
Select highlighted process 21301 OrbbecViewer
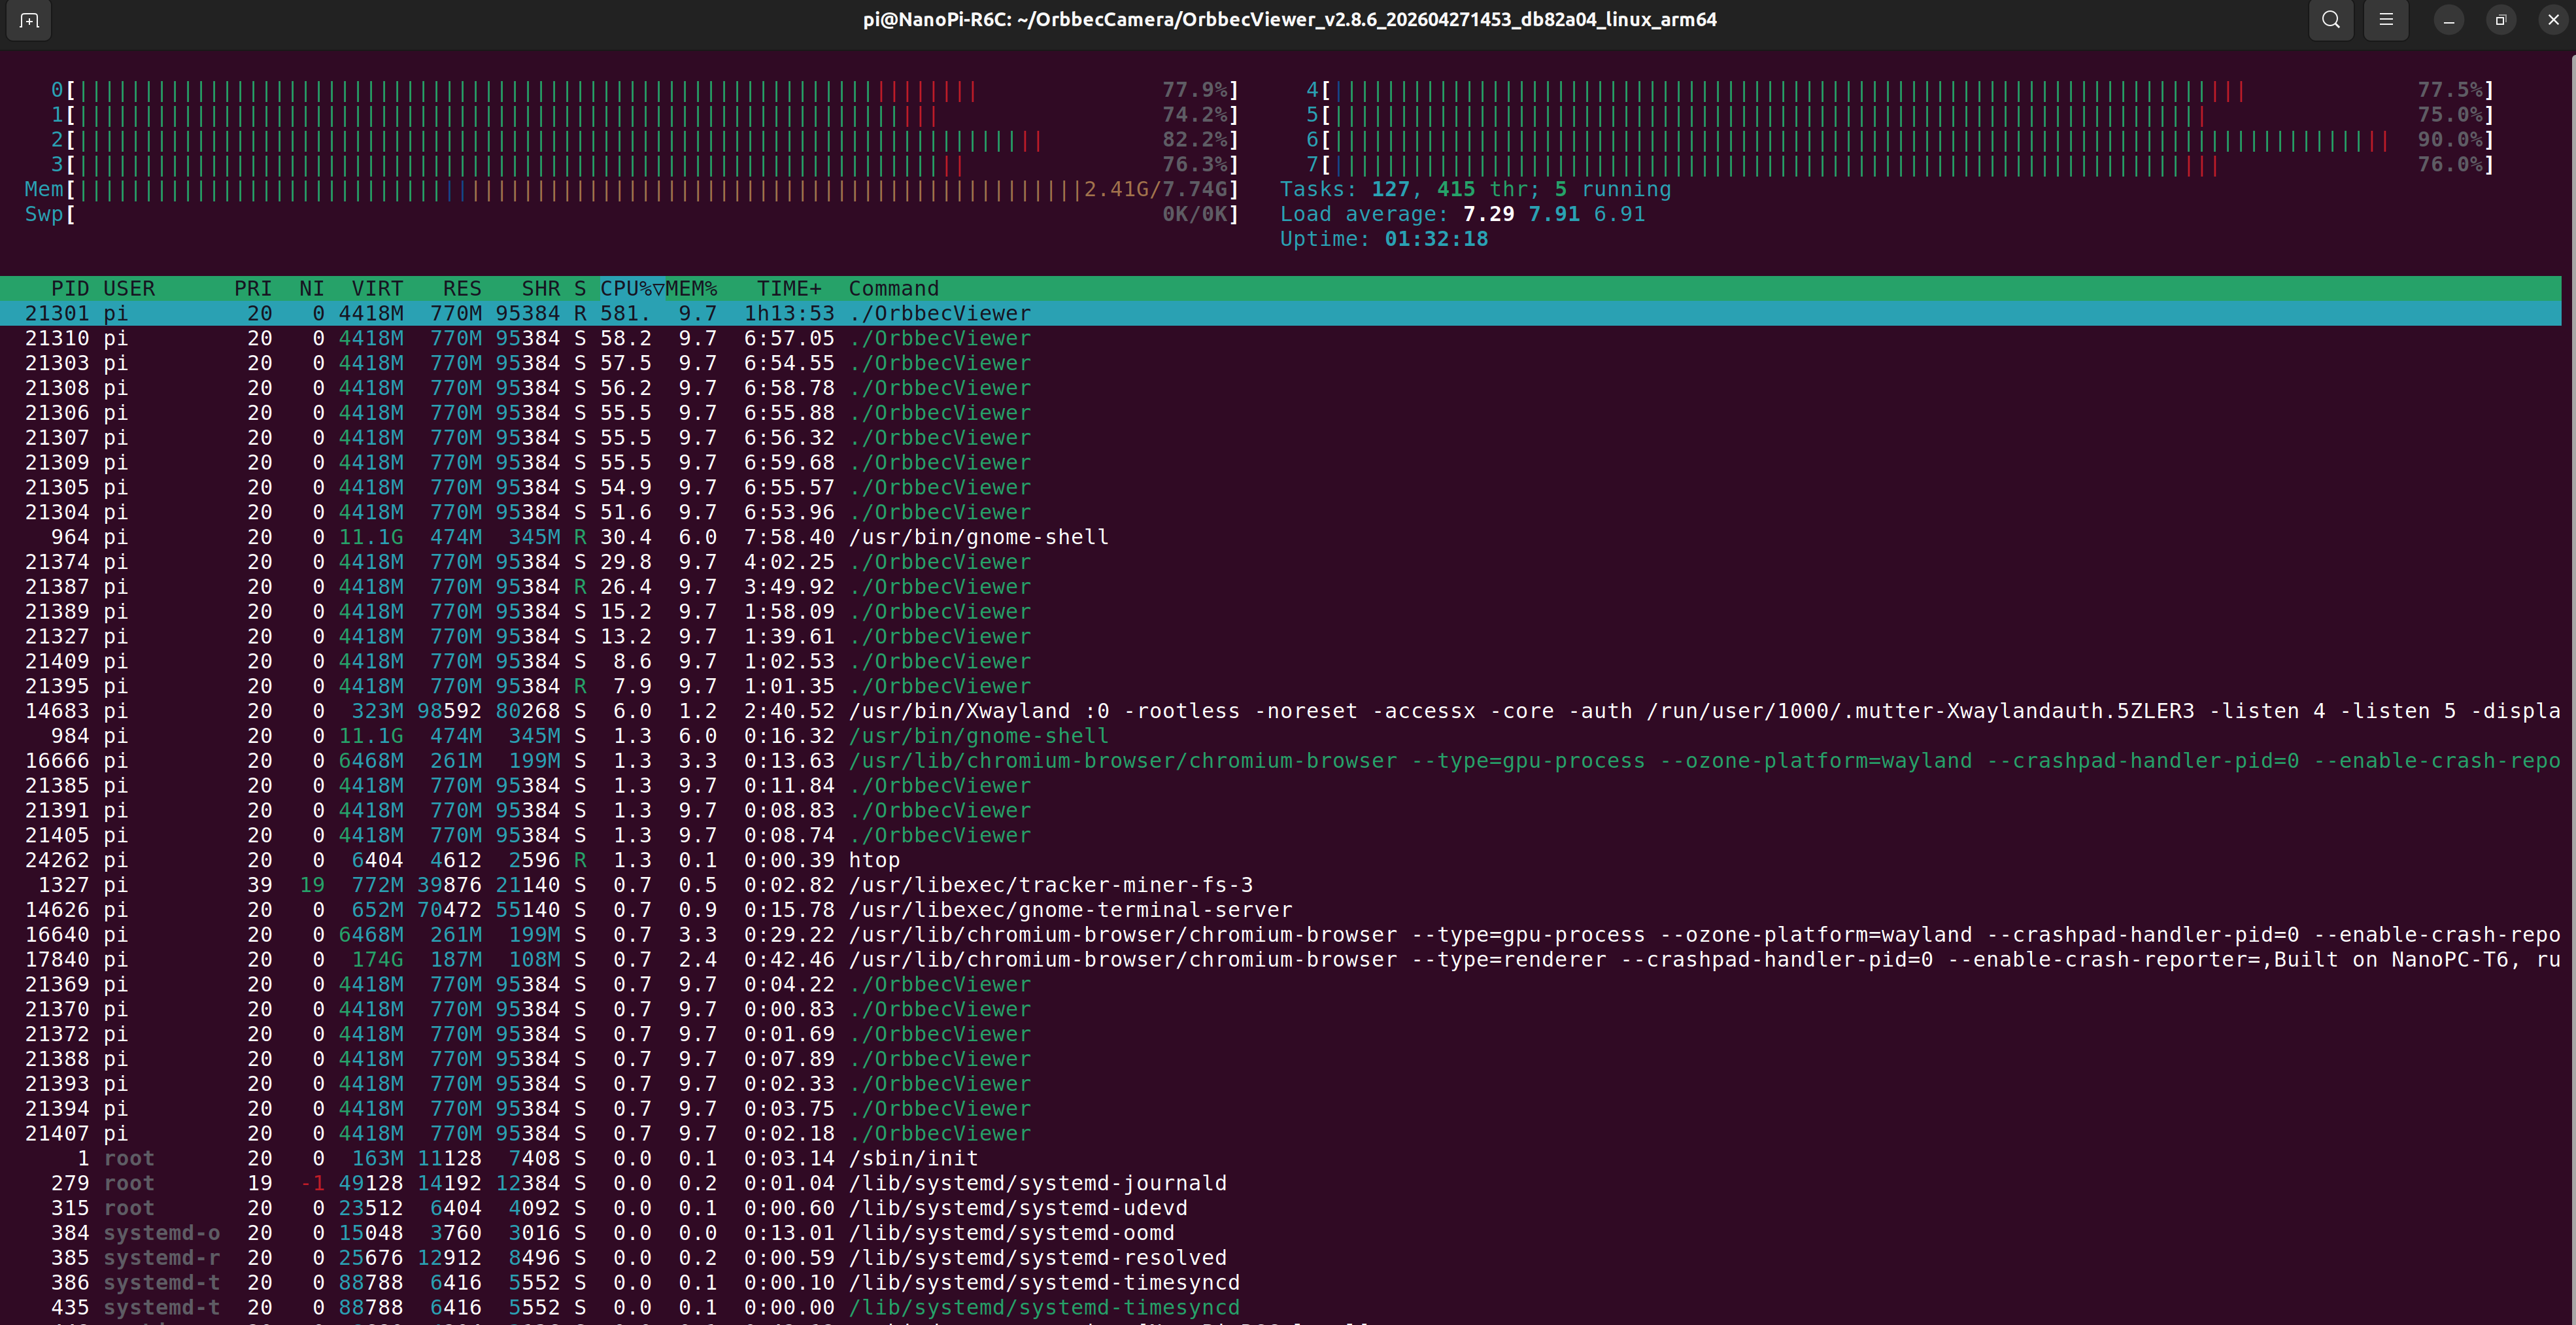(1281, 314)
